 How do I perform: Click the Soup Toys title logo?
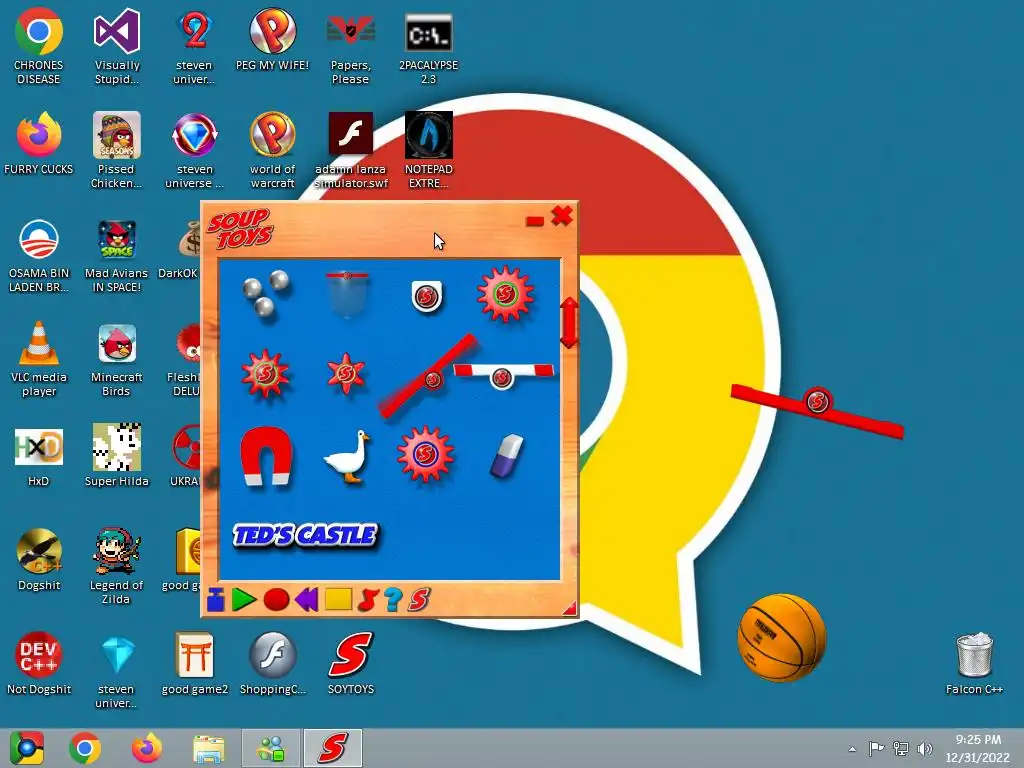(240, 229)
